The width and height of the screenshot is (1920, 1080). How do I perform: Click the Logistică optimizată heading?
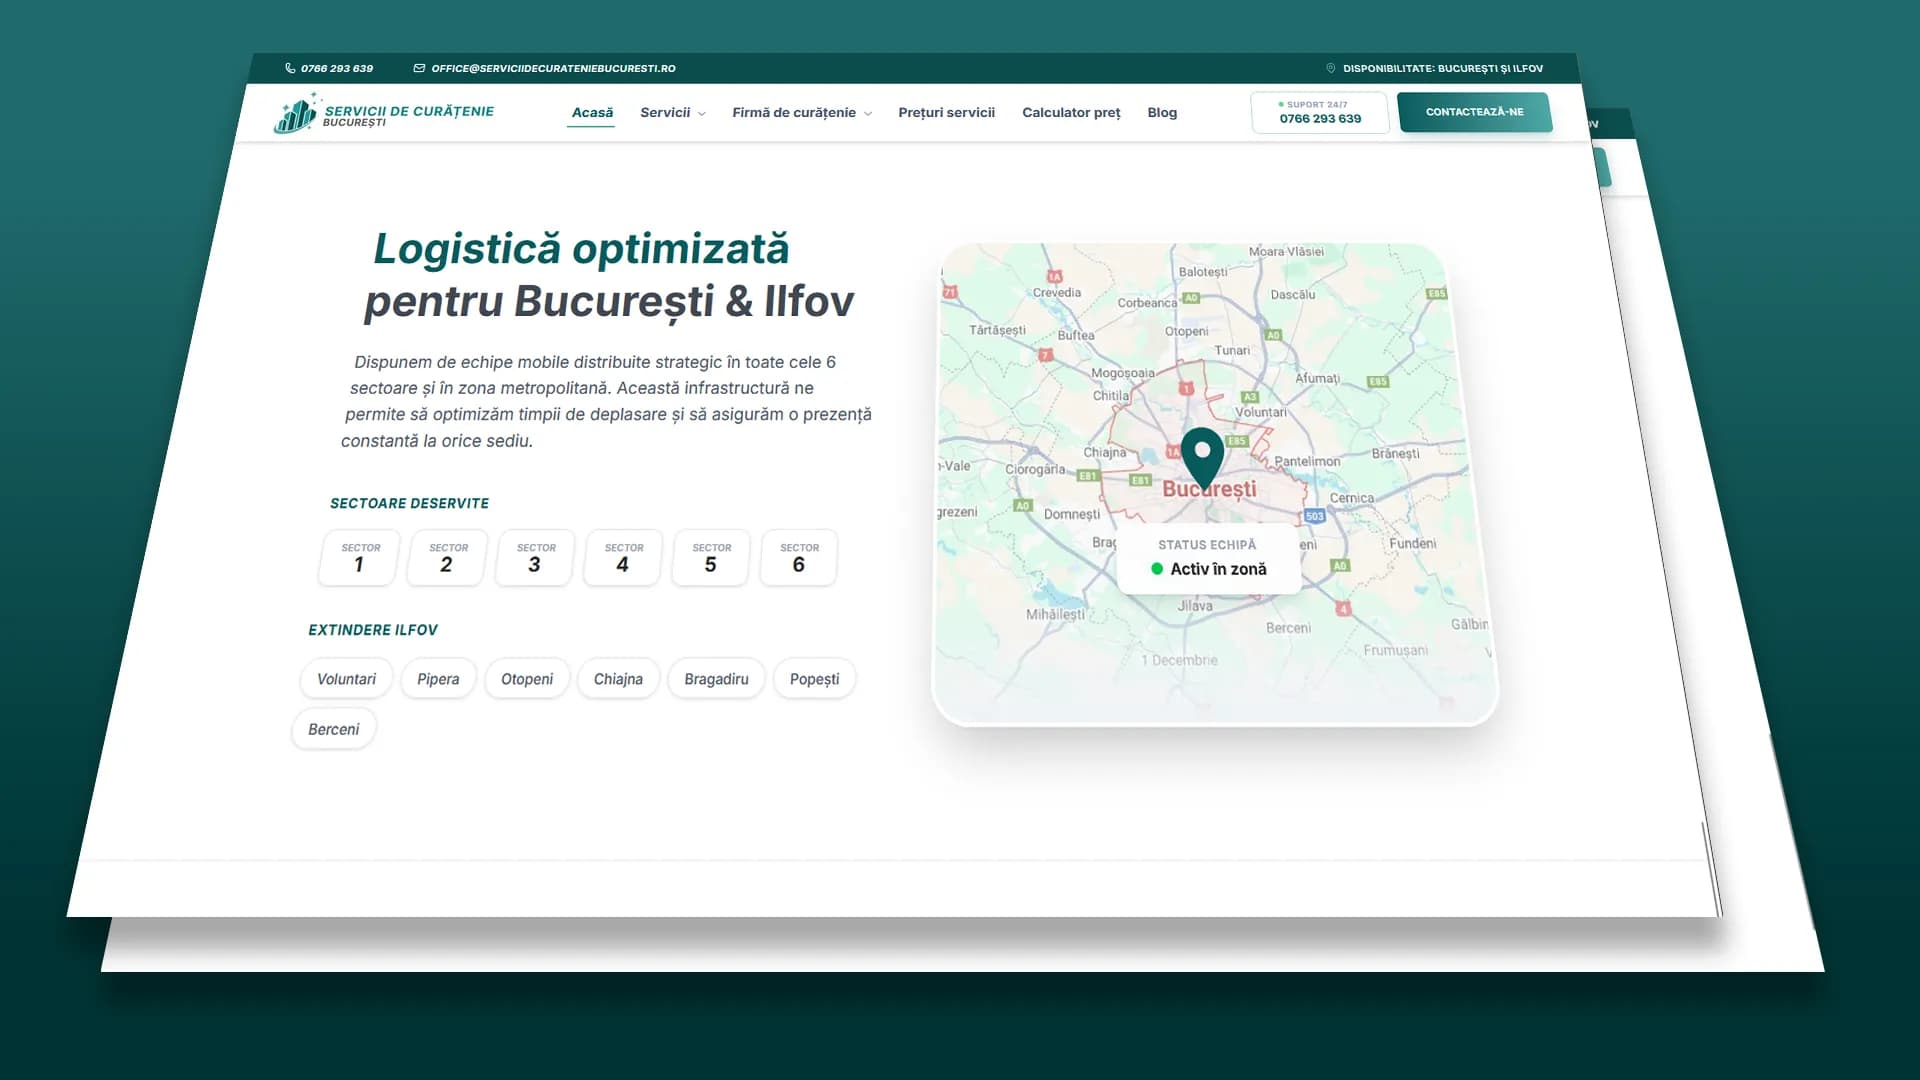point(581,249)
